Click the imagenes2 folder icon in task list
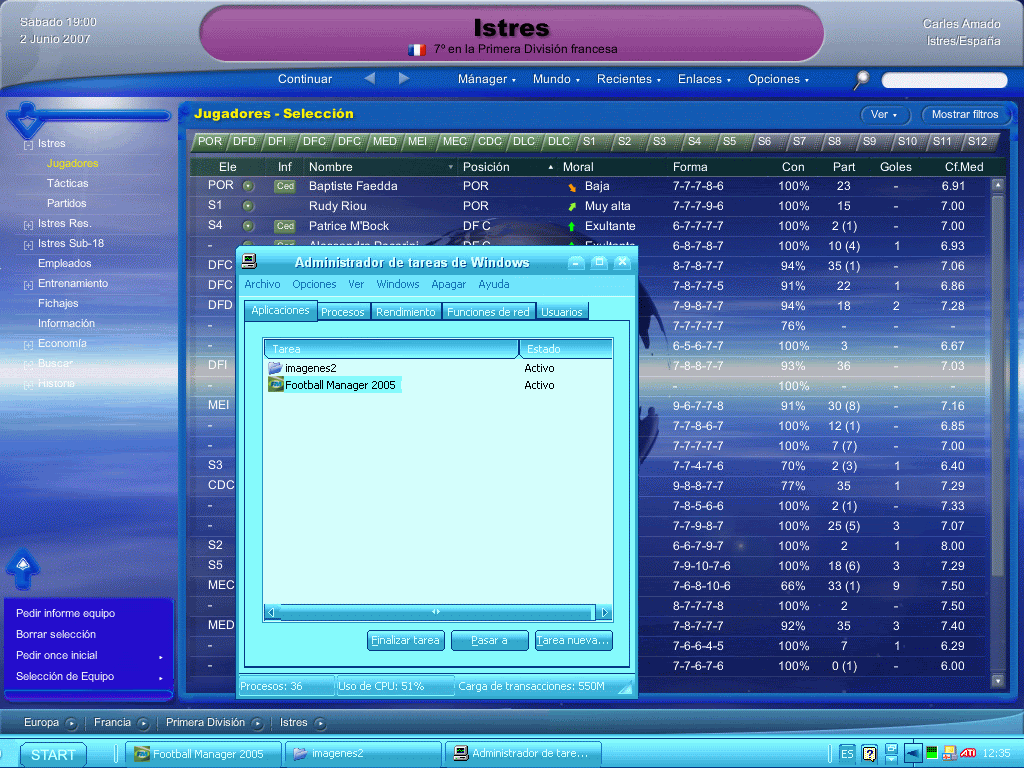Image resolution: width=1024 pixels, height=768 pixels. (275, 368)
